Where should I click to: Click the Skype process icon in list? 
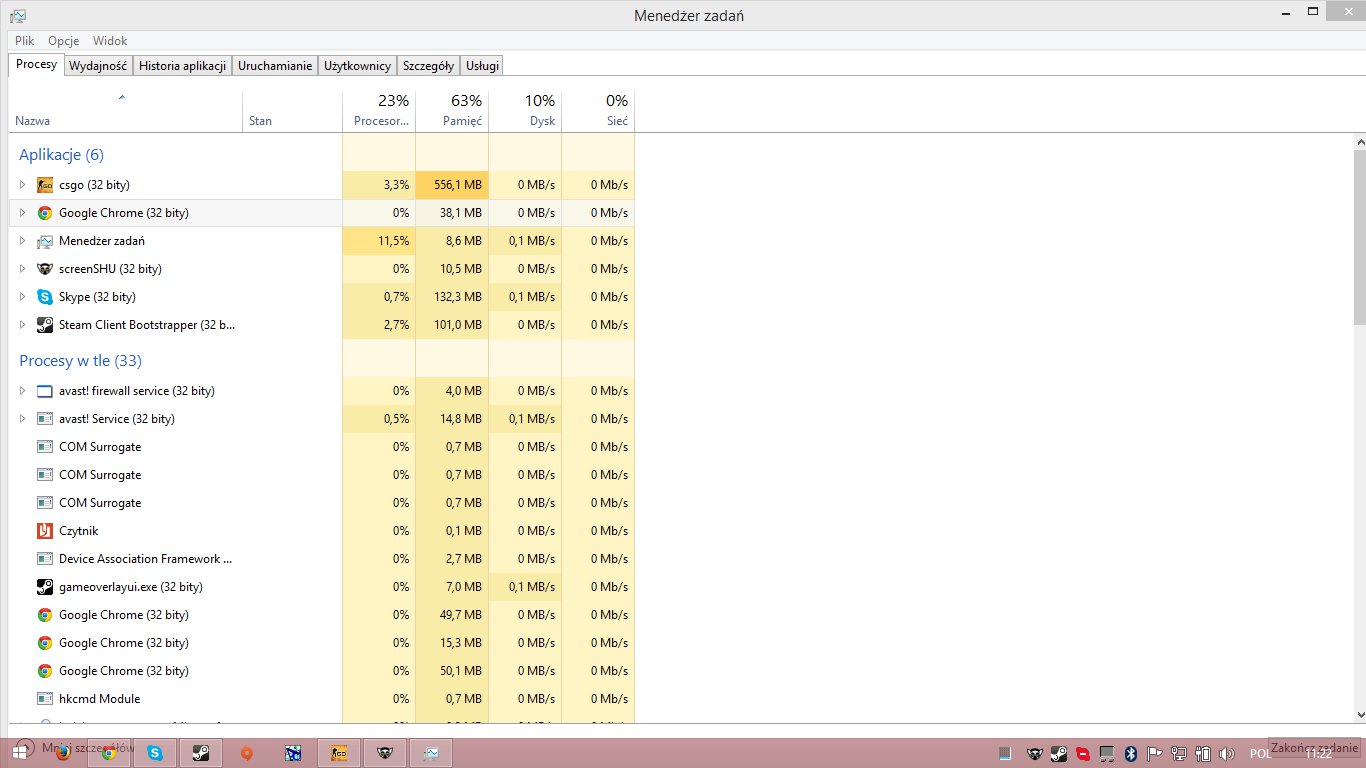pyautogui.click(x=45, y=297)
